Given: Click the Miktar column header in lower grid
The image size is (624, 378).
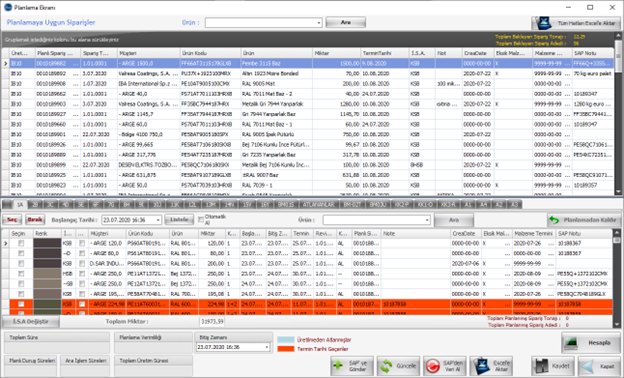Looking at the screenshot, I should (x=212, y=234).
